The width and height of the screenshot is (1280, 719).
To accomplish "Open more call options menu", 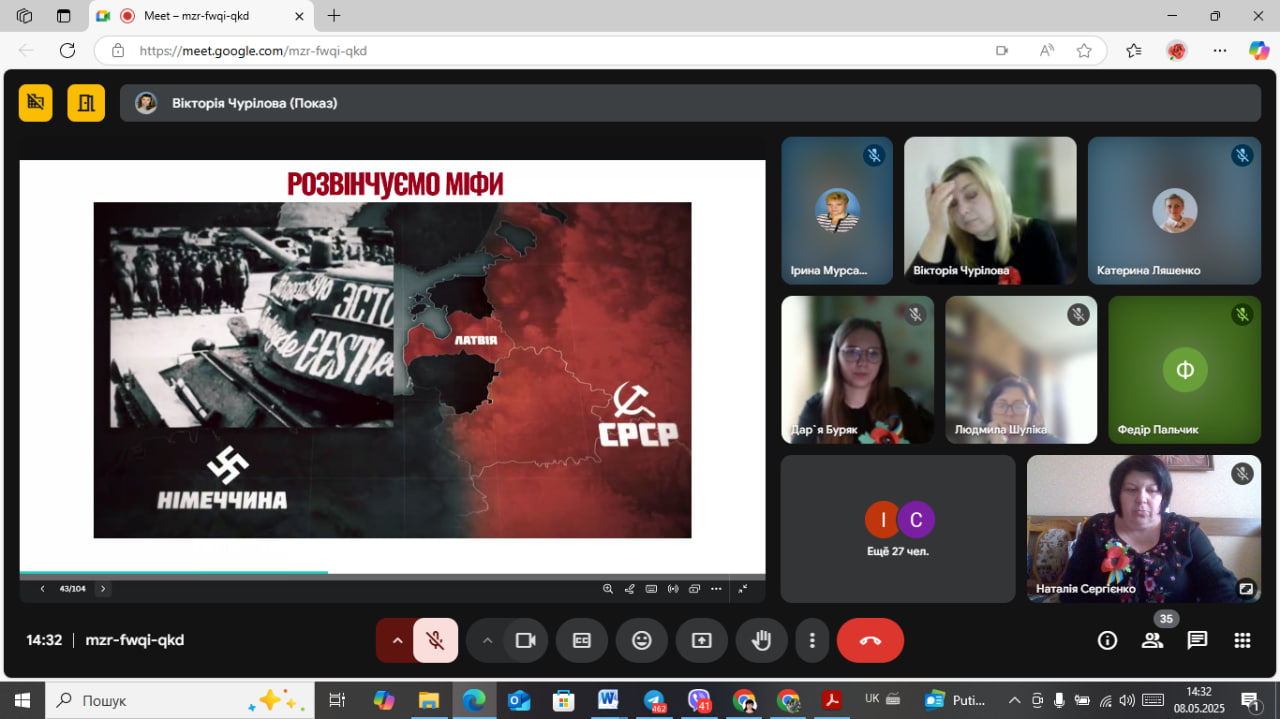I will point(813,641).
